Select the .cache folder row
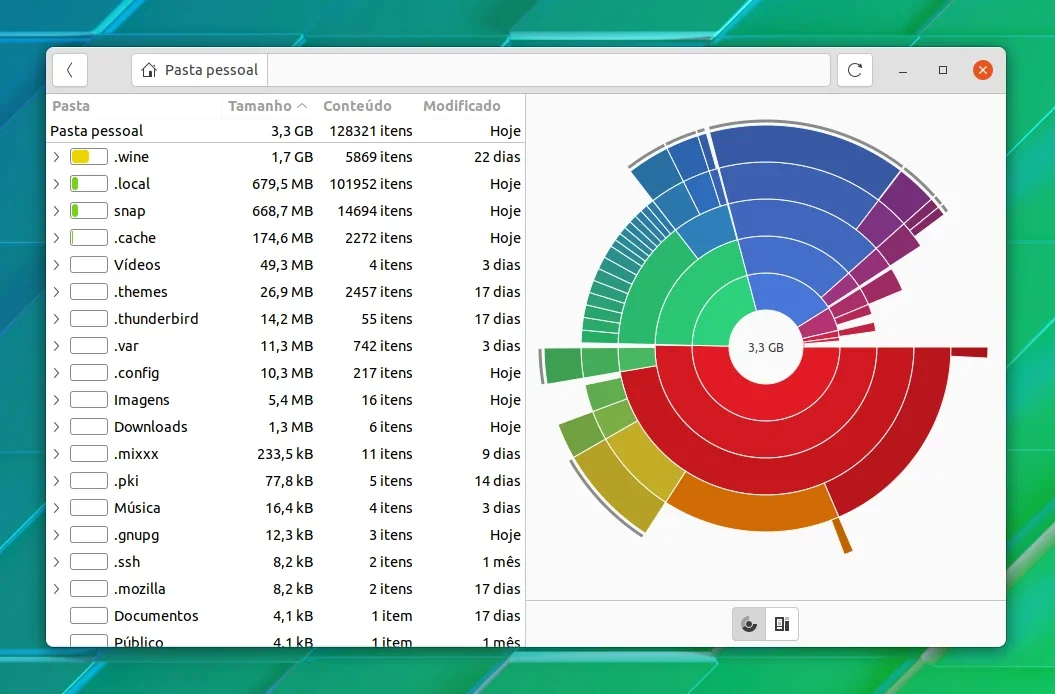The height and width of the screenshot is (694, 1055). pyautogui.click(x=285, y=238)
